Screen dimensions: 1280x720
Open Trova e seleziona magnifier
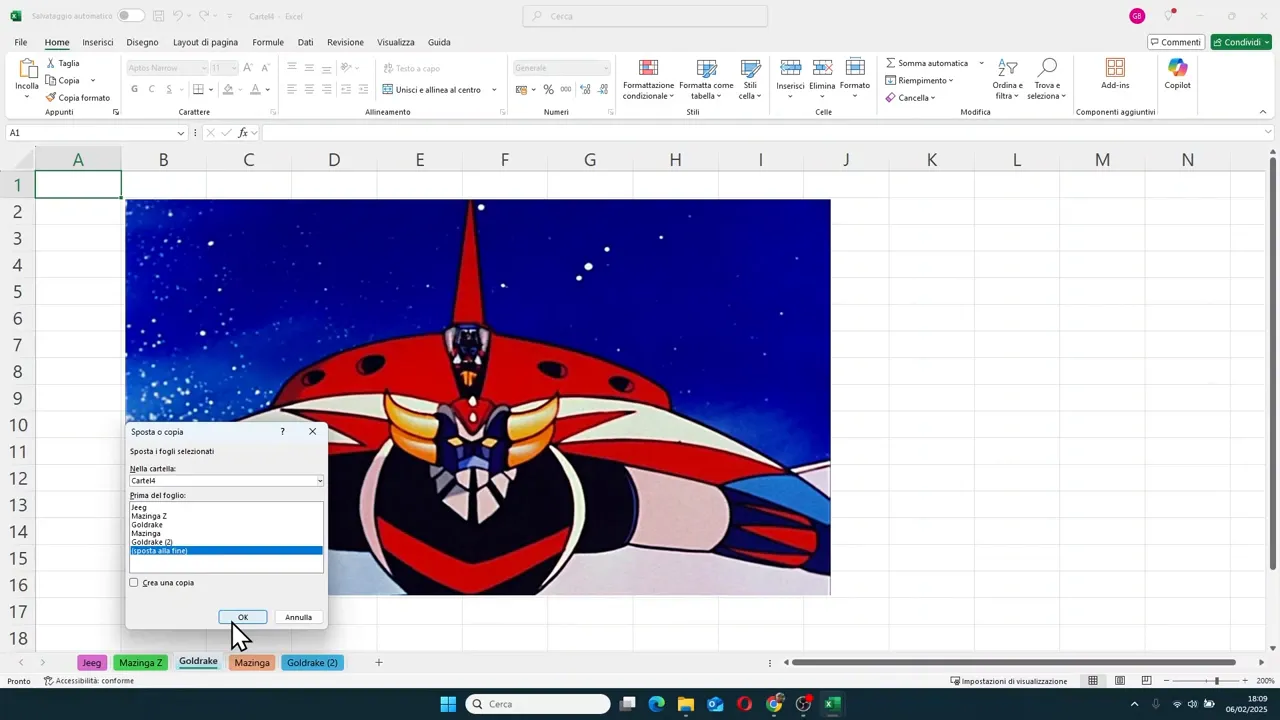point(1047,68)
